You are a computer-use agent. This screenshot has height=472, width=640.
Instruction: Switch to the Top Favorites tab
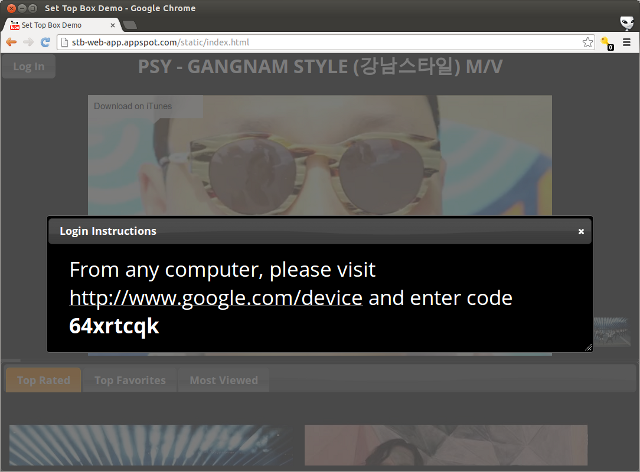coord(130,380)
